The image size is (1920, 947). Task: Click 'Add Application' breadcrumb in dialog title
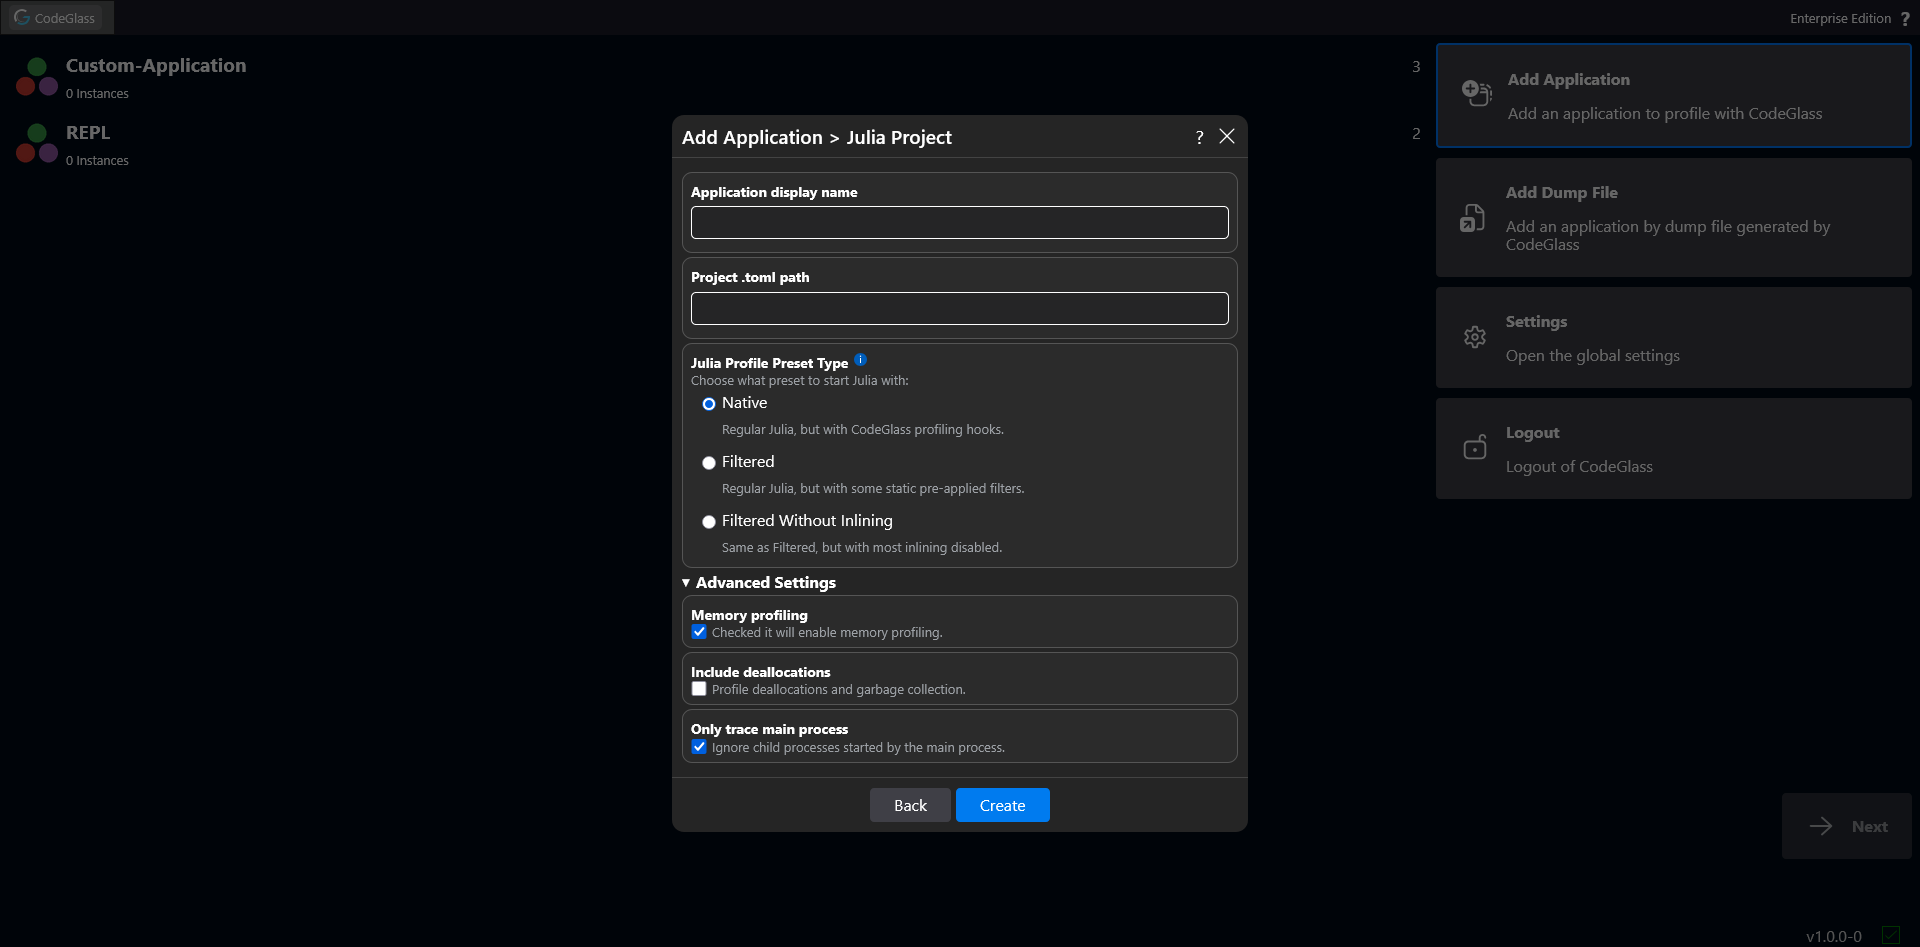coord(752,138)
